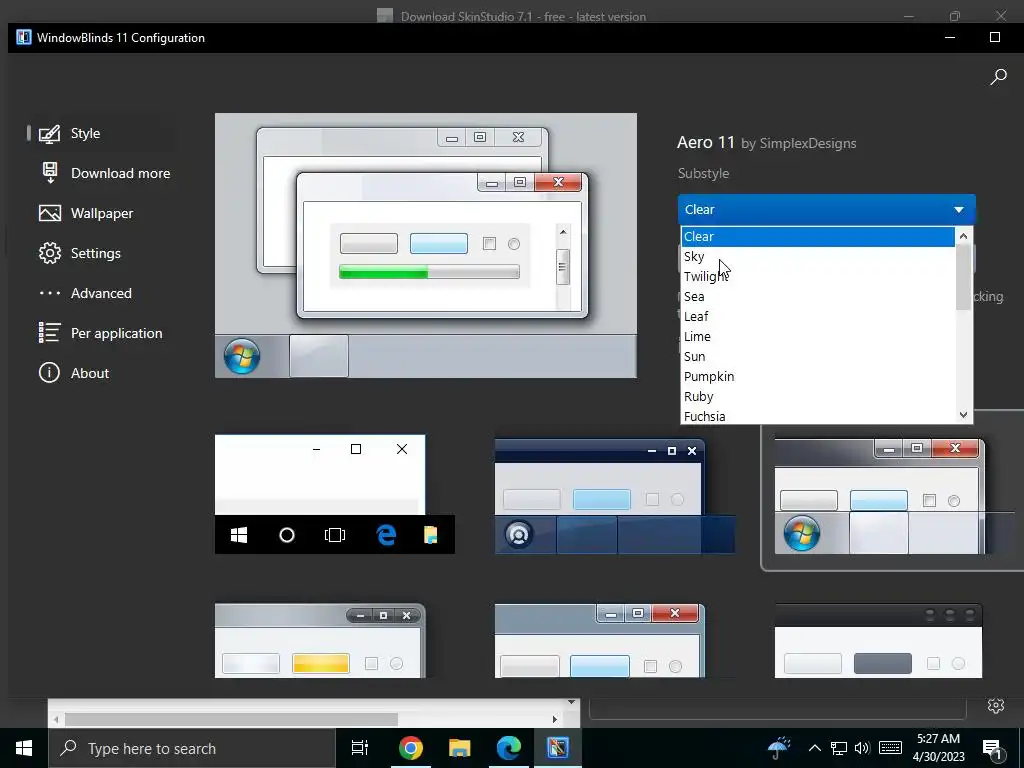The height and width of the screenshot is (768, 1024).
Task: Go to the Wallpaper section
Action: click(102, 213)
